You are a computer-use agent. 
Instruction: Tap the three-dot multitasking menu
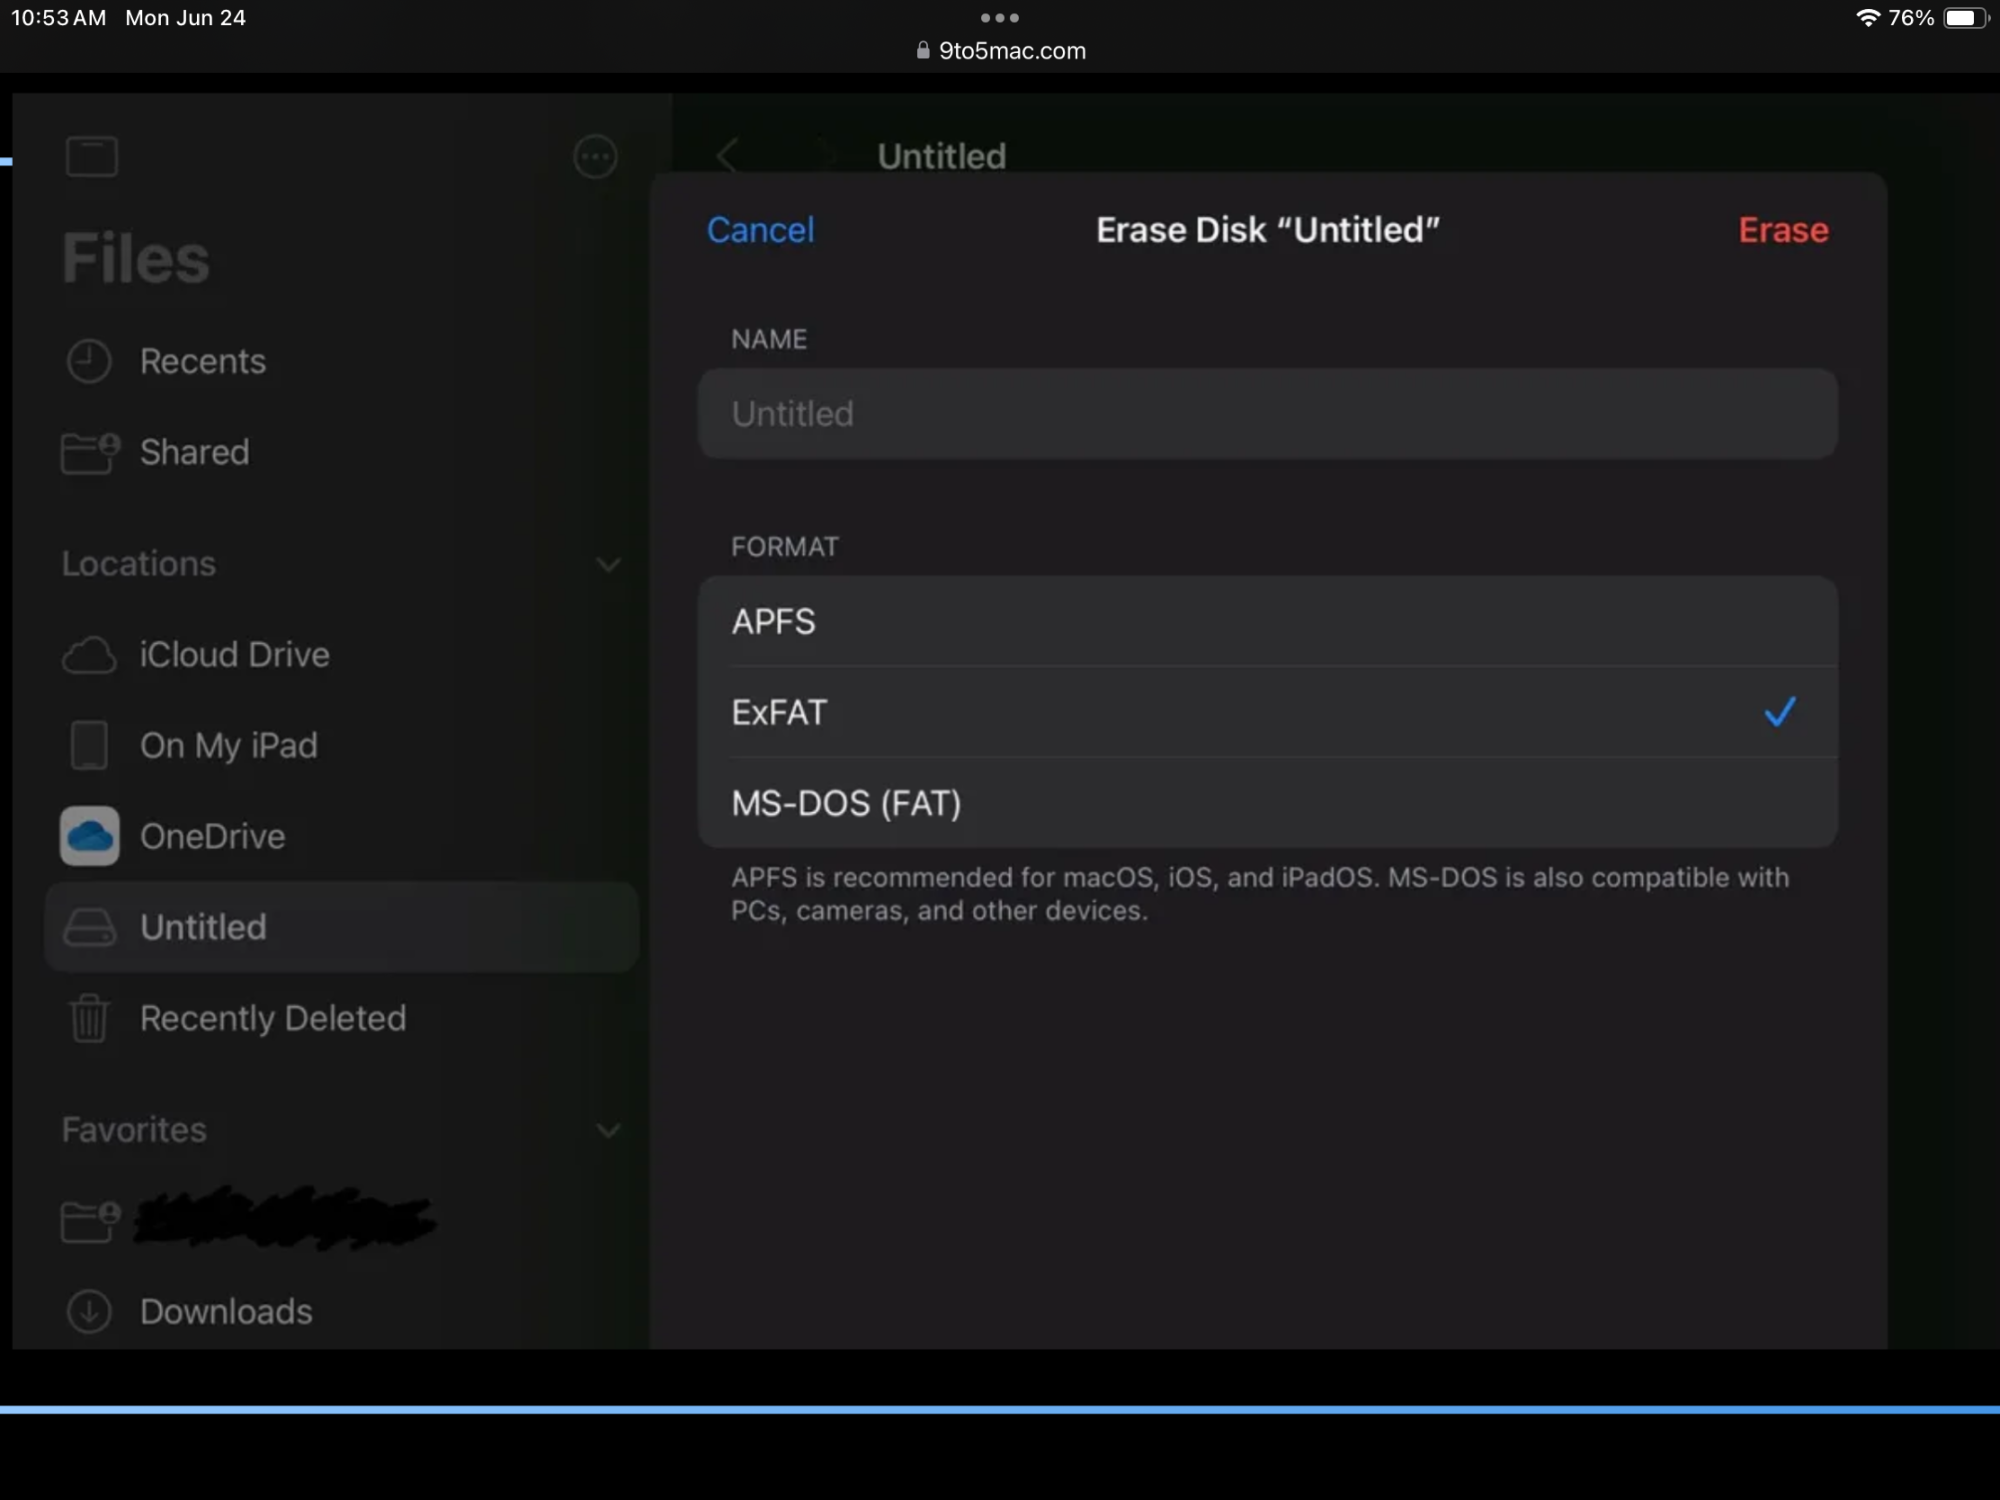click(x=999, y=18)
